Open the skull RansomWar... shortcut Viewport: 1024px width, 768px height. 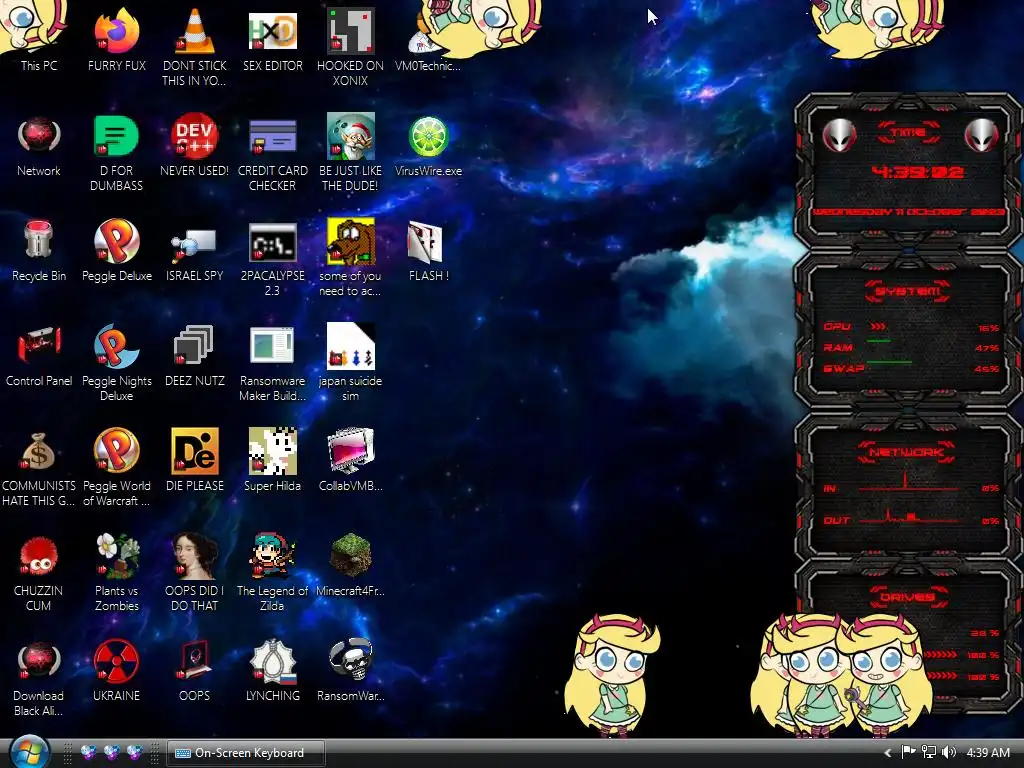point(351,671)
